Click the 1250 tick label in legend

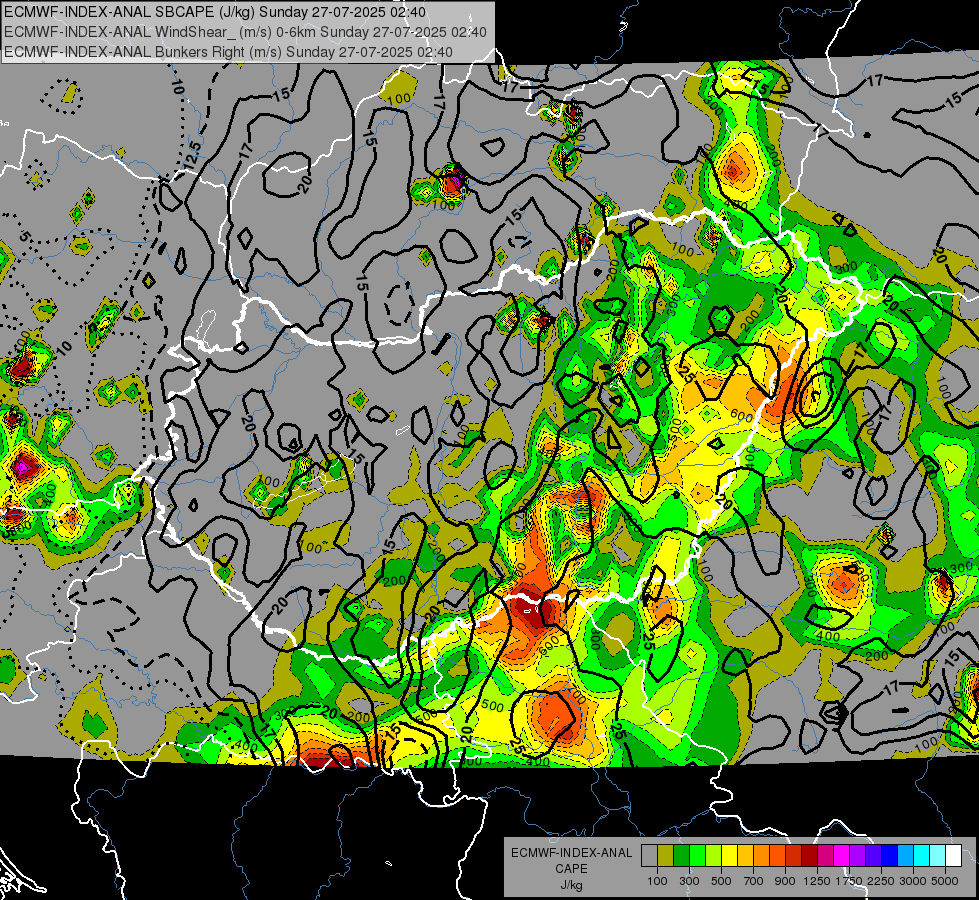point(817,881)
